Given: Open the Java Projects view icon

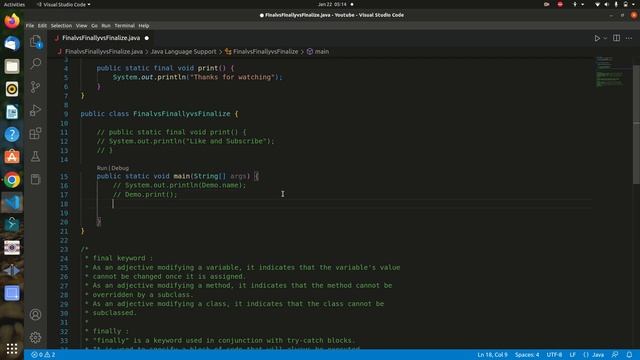Looking at the screenshot, I should (x=36, y=179).
